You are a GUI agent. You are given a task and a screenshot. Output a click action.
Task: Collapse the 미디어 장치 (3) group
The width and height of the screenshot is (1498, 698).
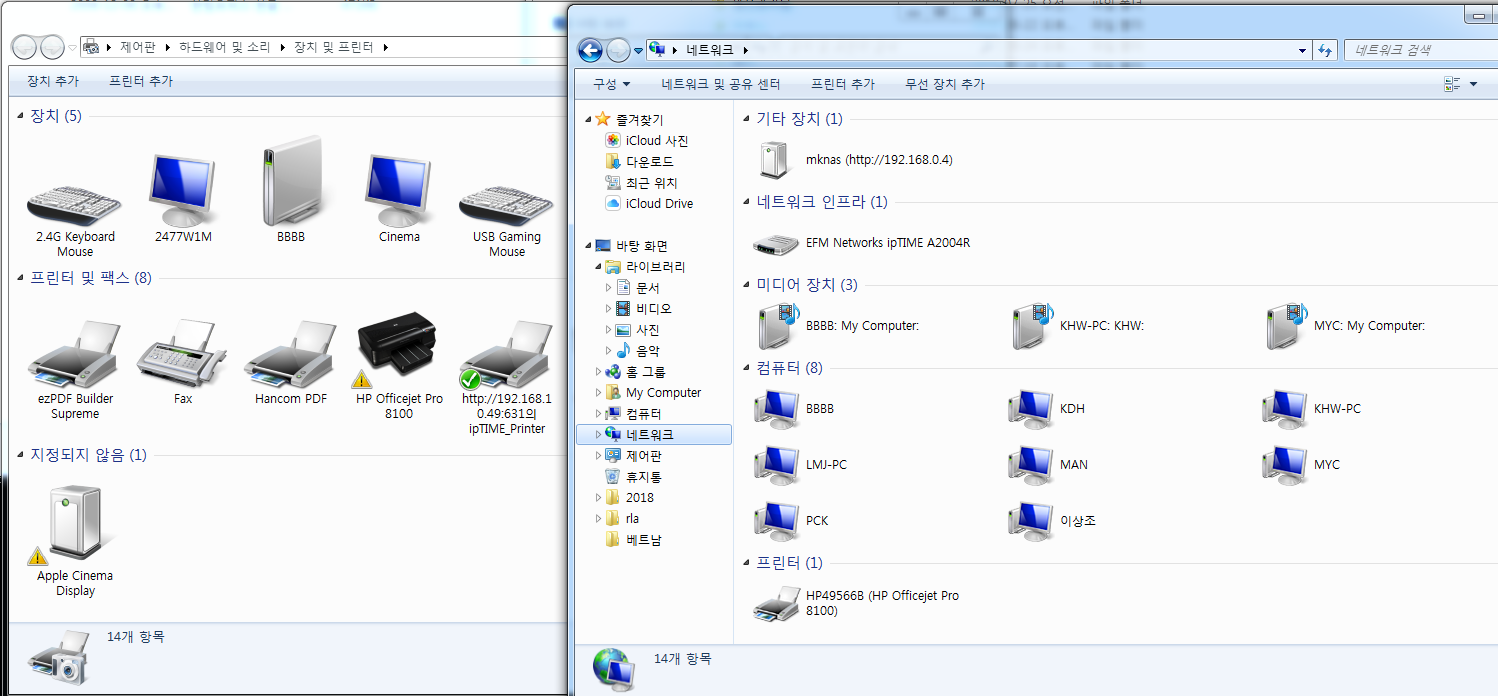(x=747, y=285)
